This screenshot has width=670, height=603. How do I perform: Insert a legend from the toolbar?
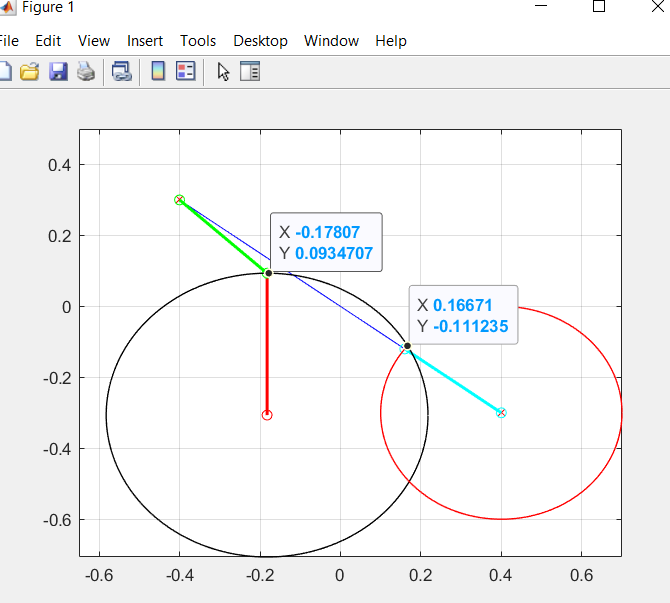point(185,72)
